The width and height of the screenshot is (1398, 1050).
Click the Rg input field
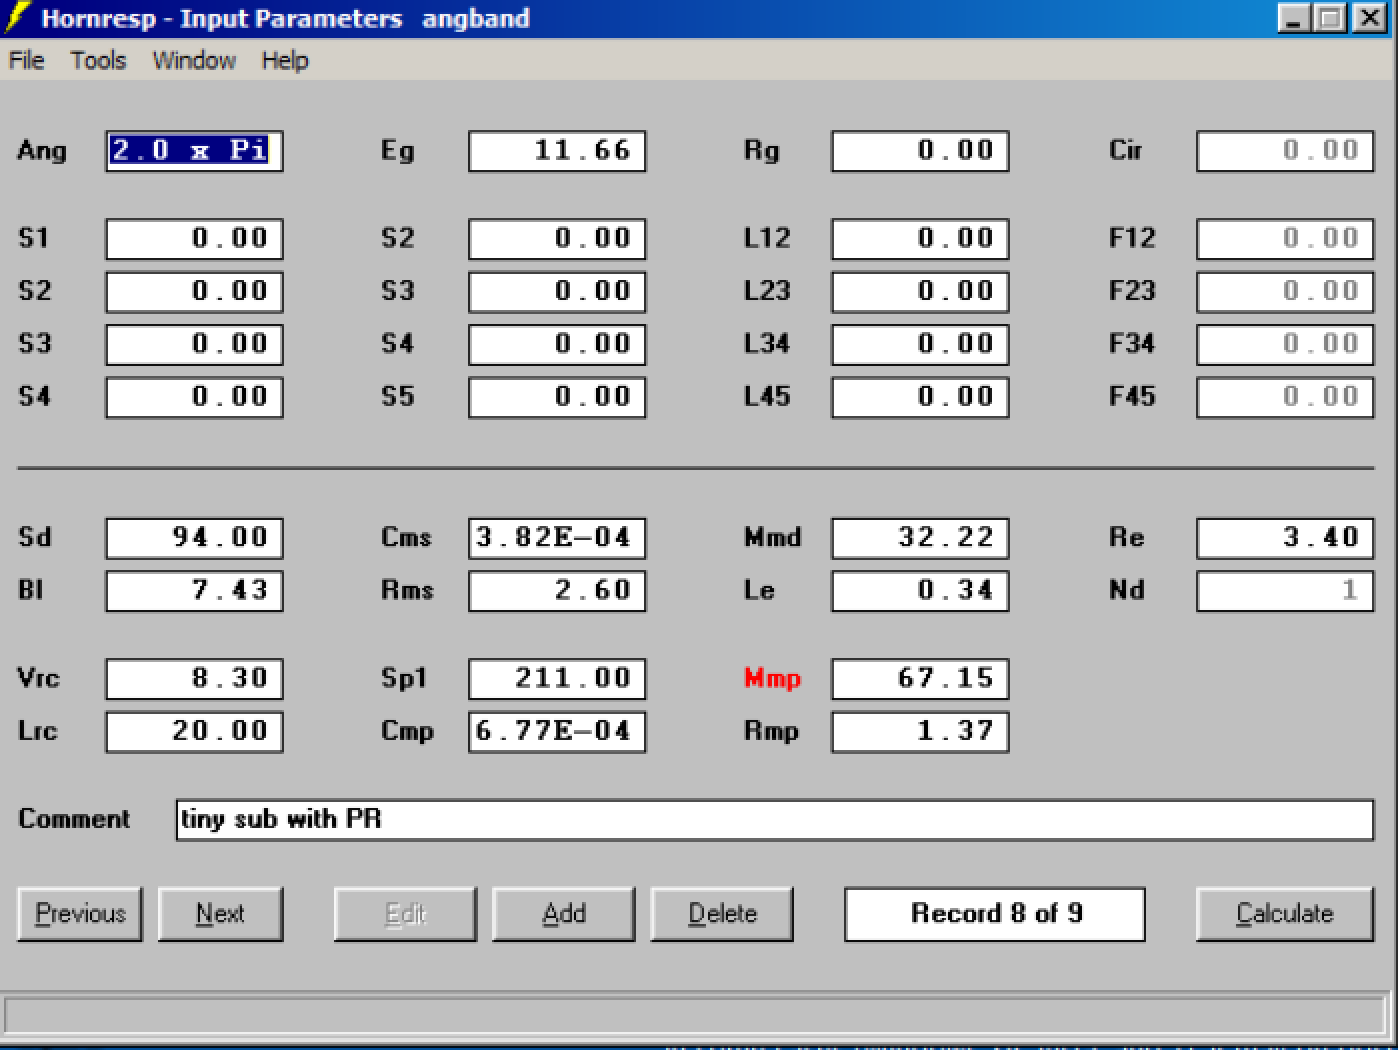920,151
